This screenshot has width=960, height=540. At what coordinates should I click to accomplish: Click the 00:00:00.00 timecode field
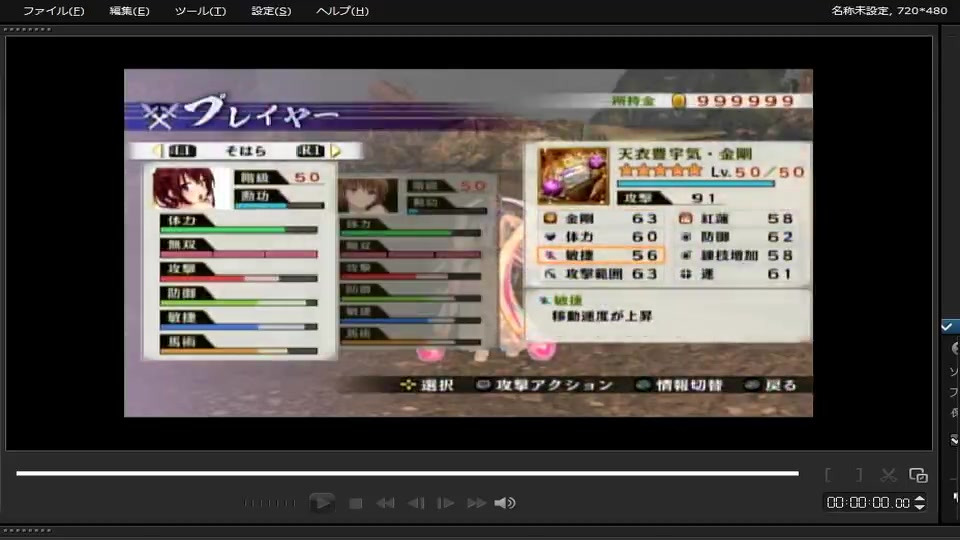tap(868, 503)
